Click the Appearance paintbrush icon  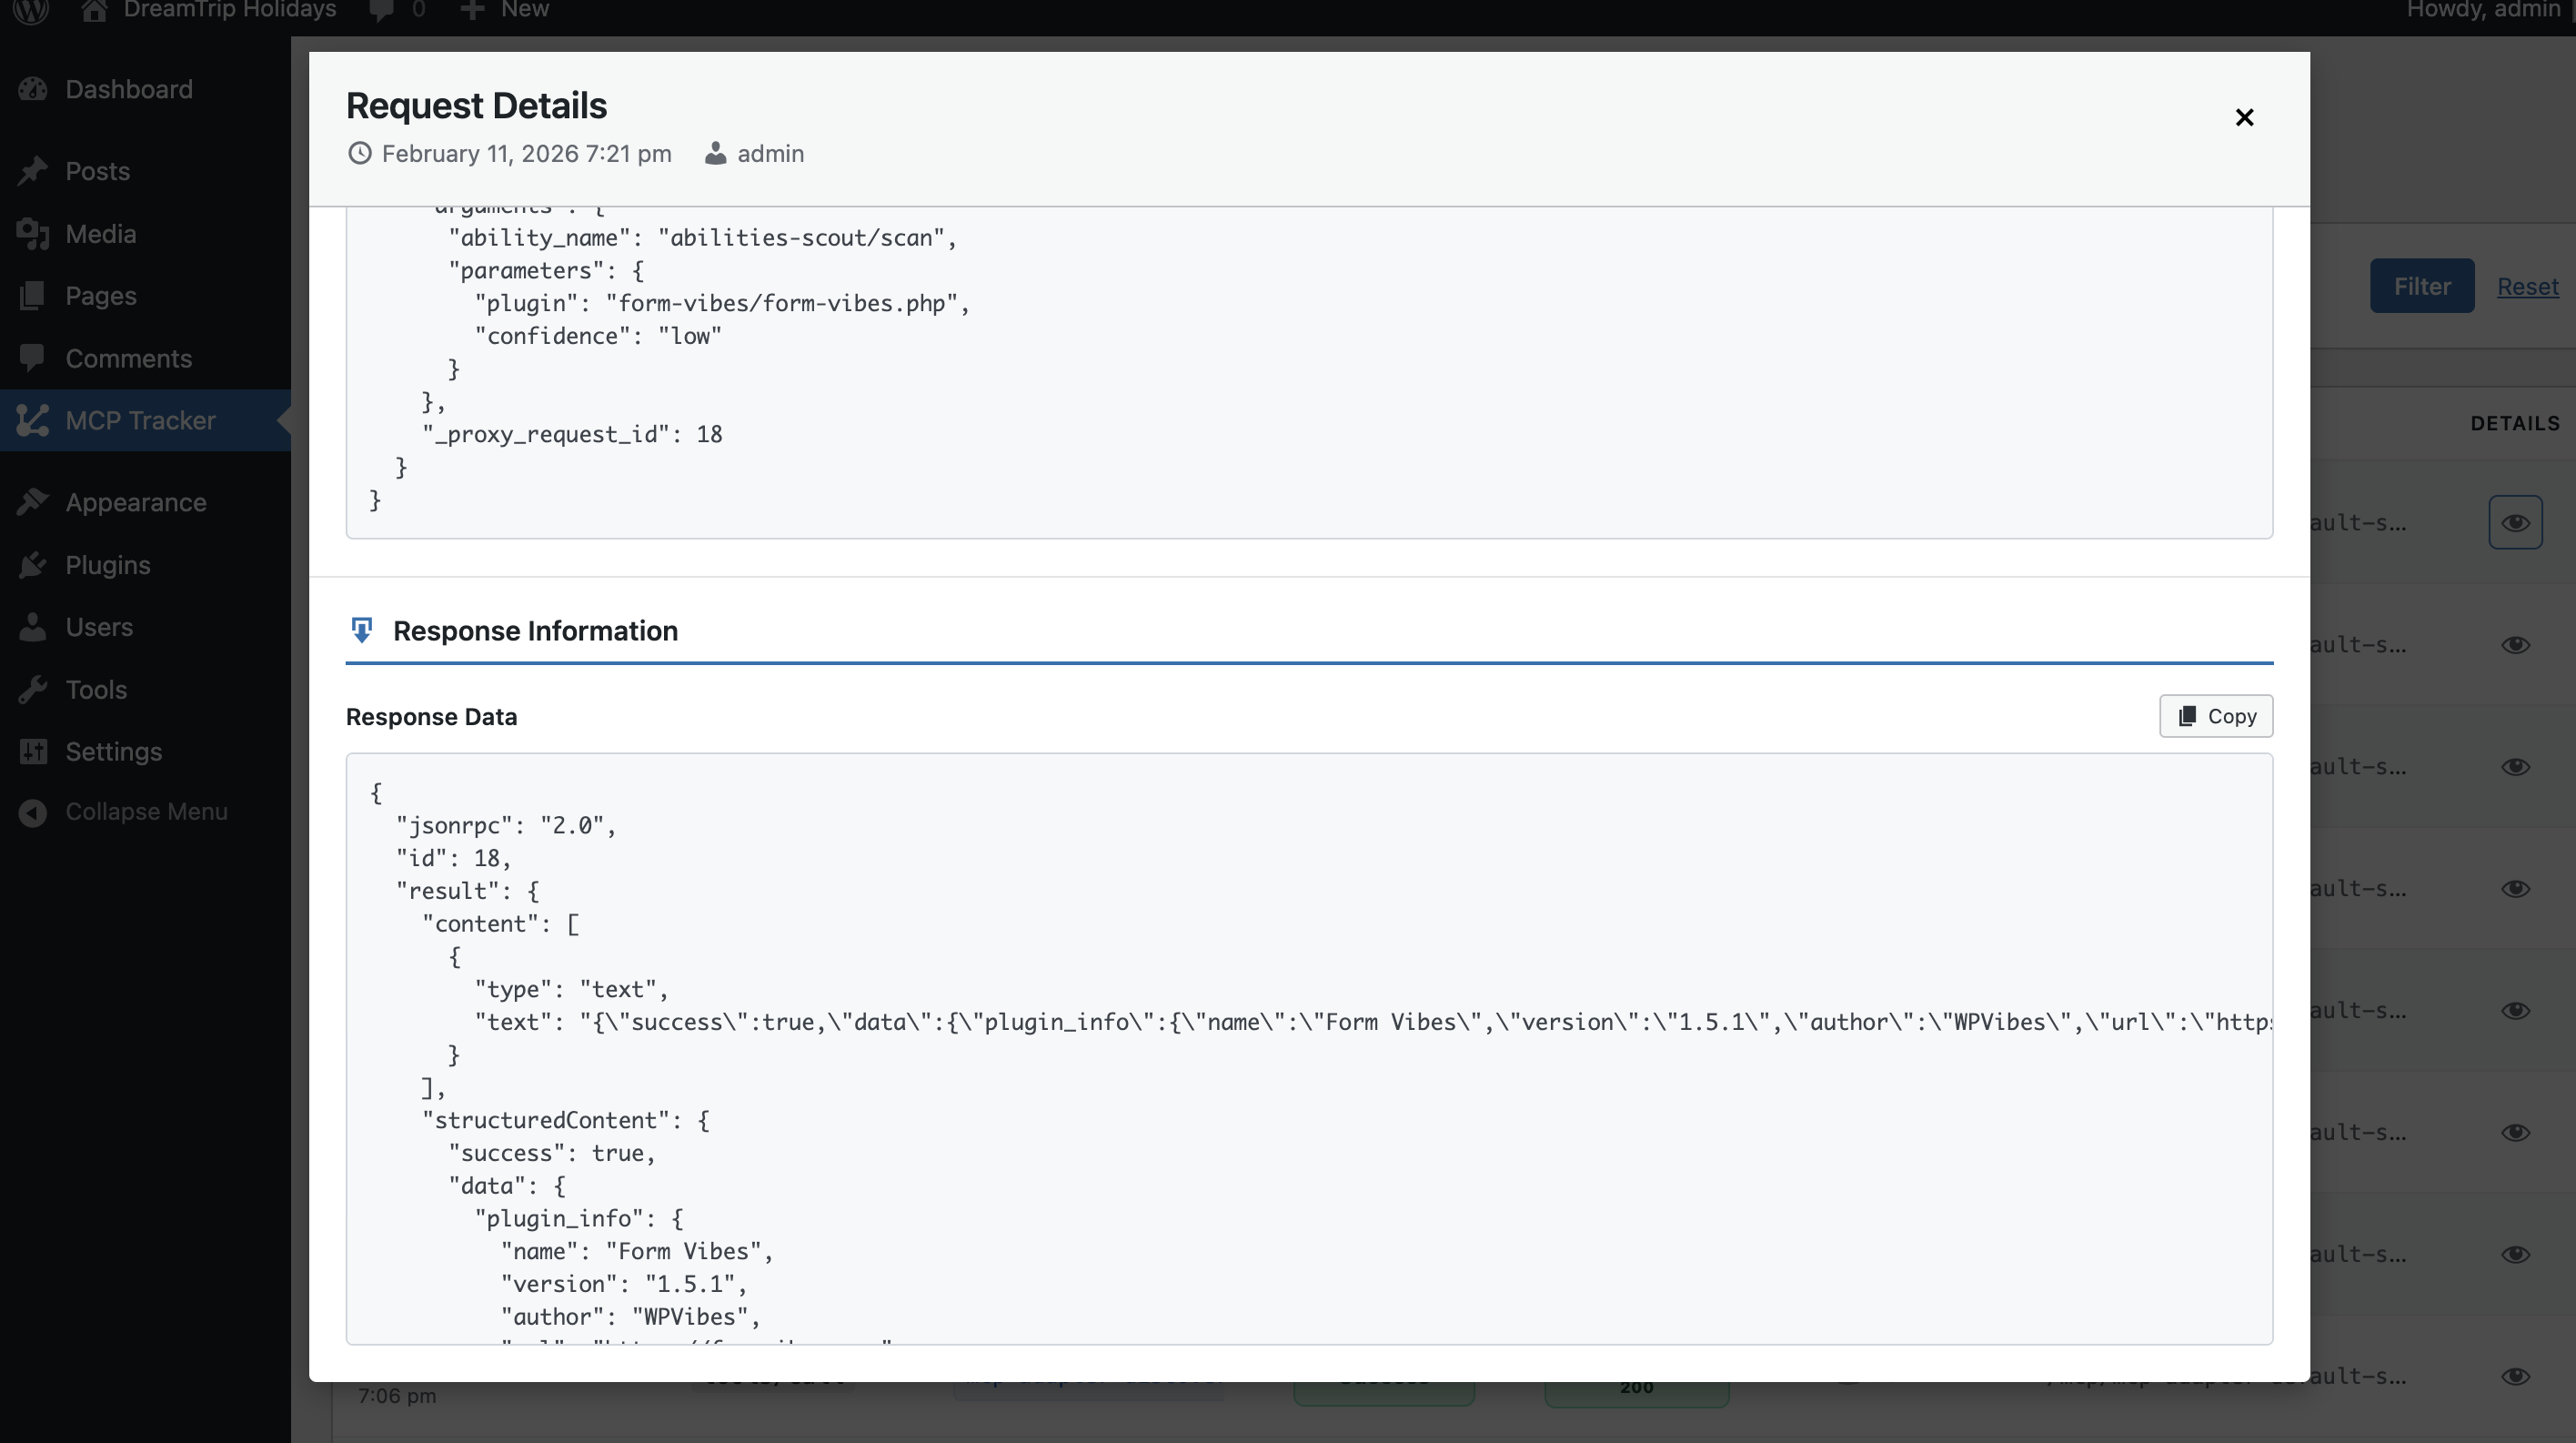click(33, 501)
